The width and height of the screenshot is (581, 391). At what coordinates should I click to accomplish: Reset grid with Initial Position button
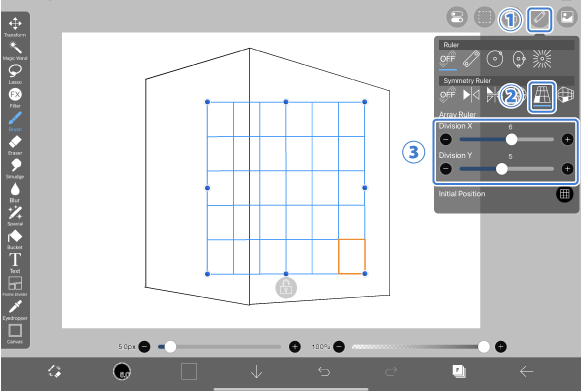point(564,194)
